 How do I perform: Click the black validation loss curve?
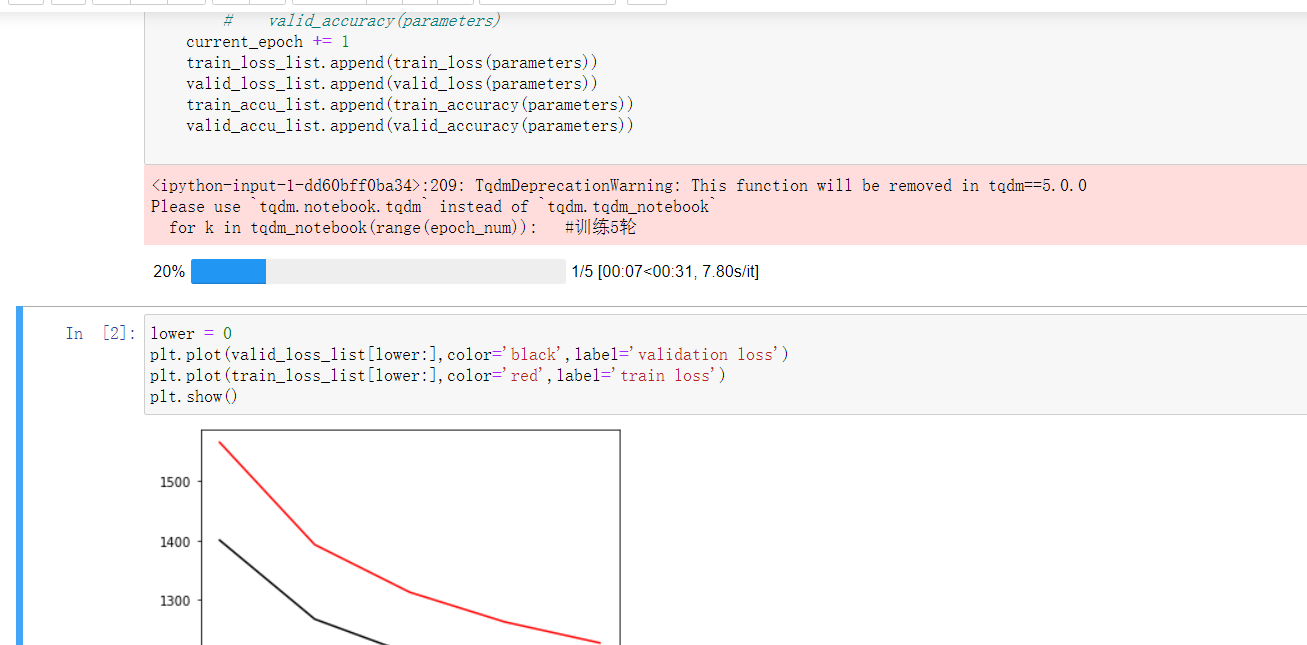(315, 618)
